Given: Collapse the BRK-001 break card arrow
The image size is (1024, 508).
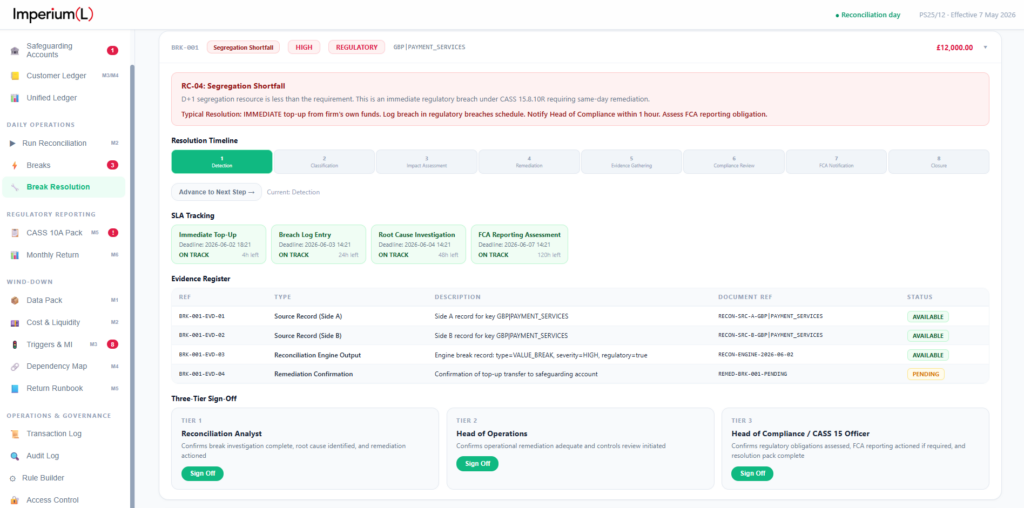Looking at the screenshot, I should tap(985, 48).
